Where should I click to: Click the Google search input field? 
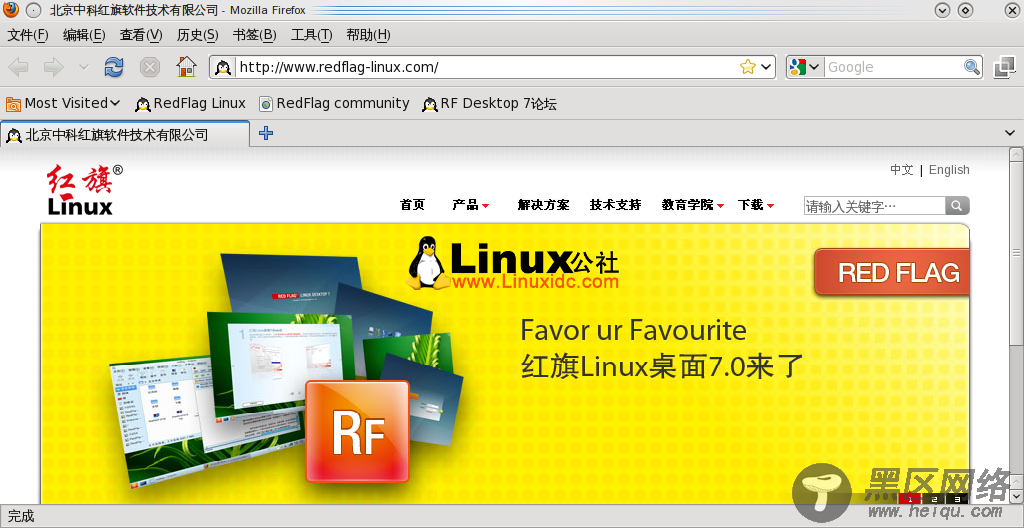coord(894,67)
